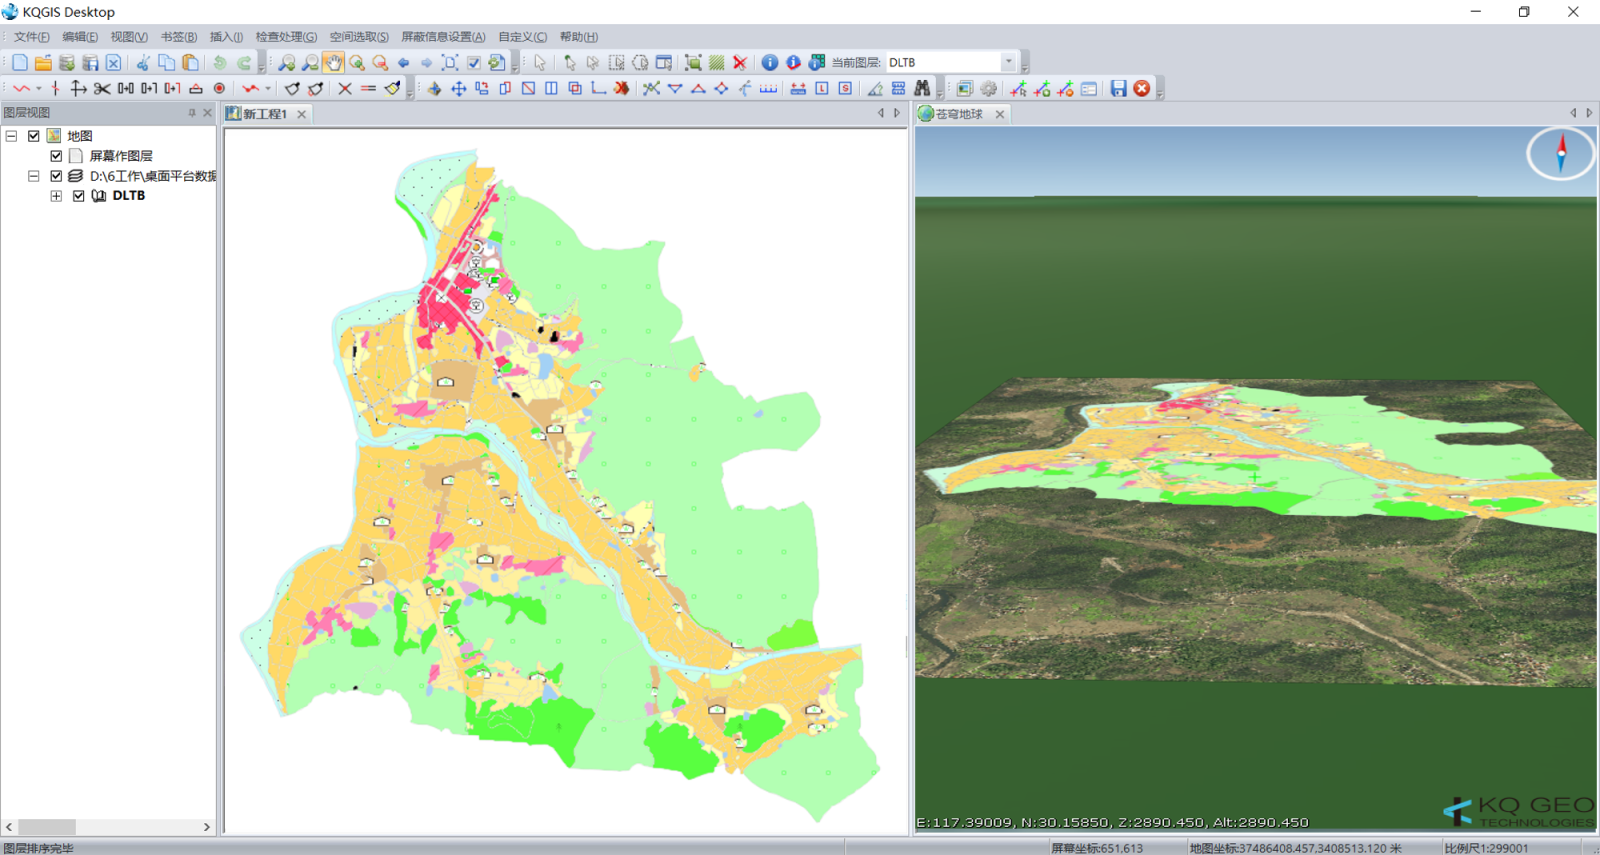The height and width of the screenshot is (855, 1600).
Task: Click the open folder icon
Action: (x=43, y=63)
